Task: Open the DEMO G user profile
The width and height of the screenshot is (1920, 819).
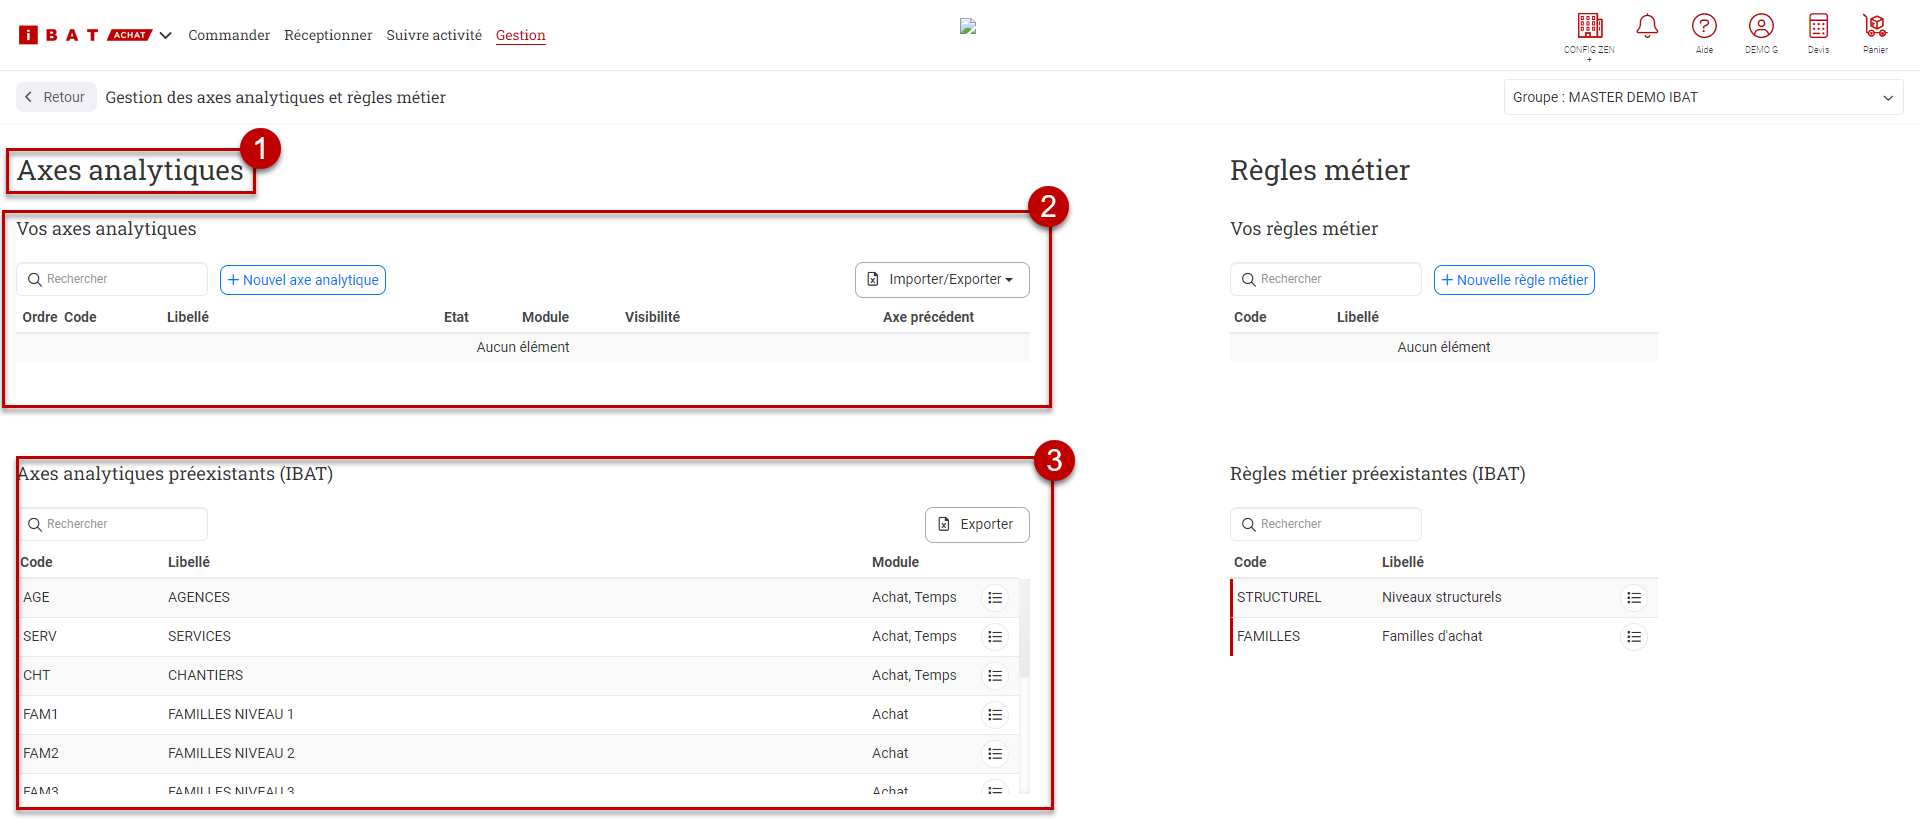Action: [1761, 27]
